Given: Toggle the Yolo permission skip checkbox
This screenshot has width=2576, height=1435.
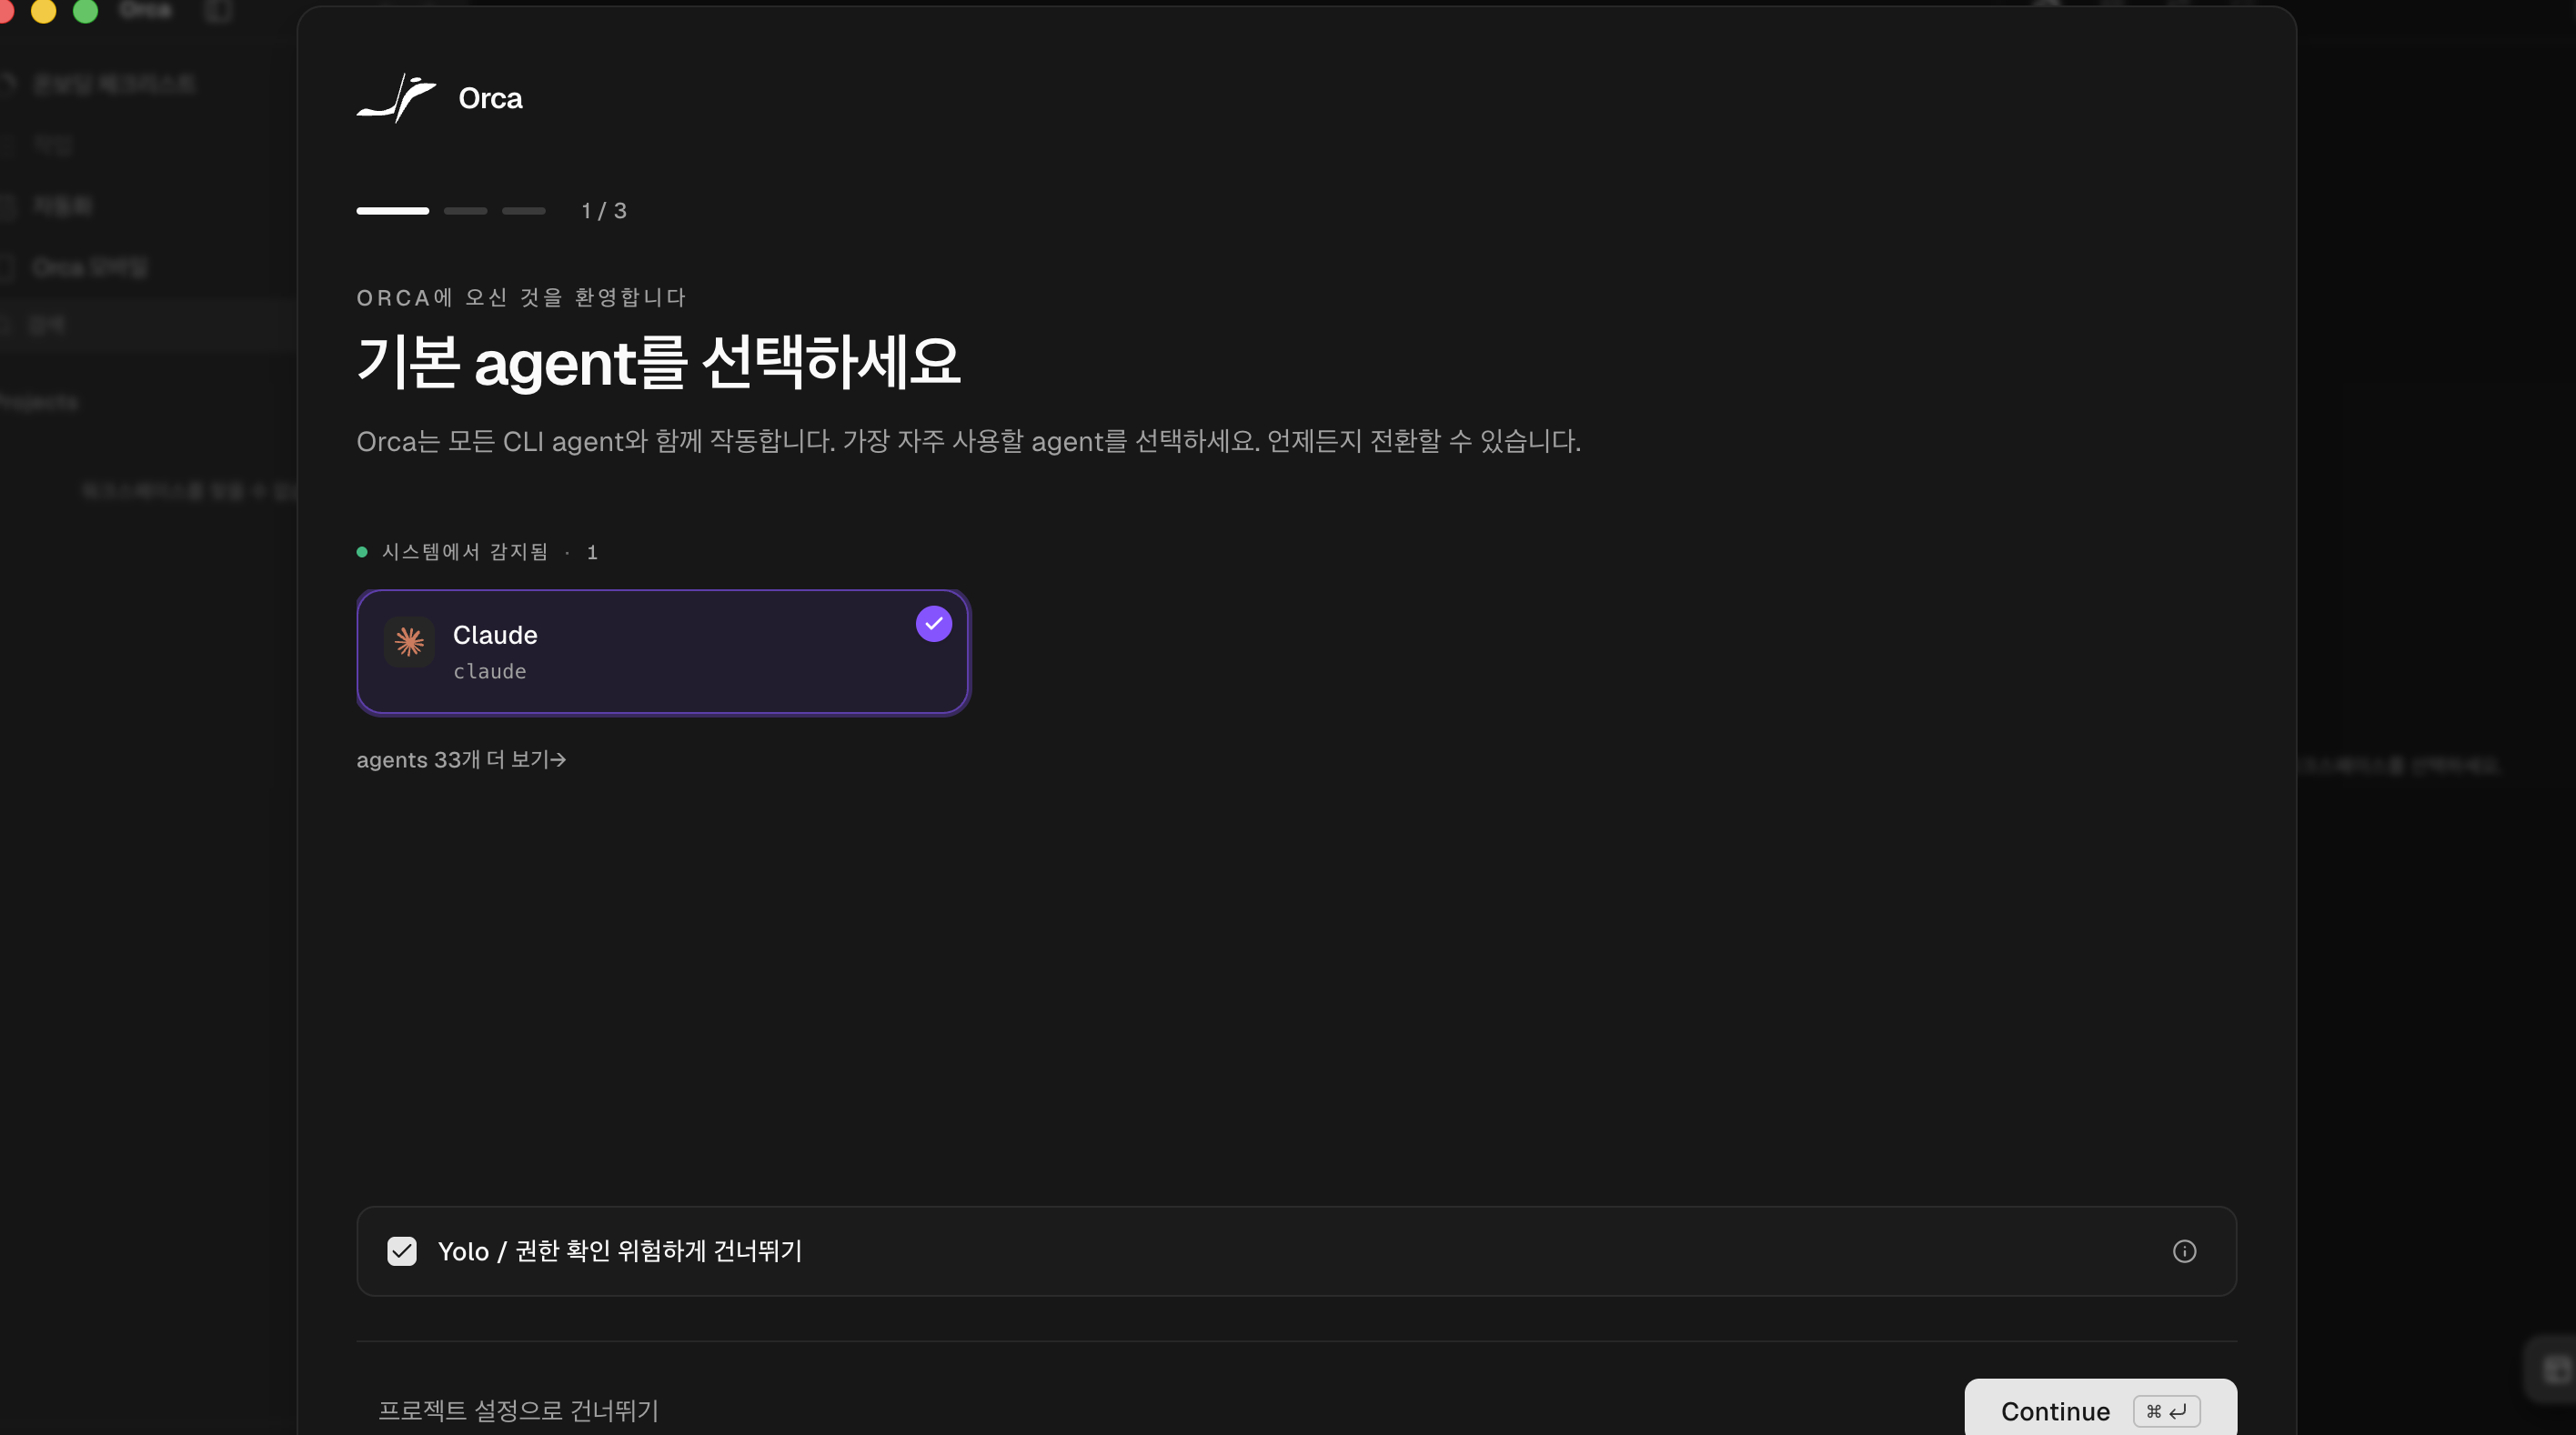Looking at the screenshot, I should (402, 1251).
